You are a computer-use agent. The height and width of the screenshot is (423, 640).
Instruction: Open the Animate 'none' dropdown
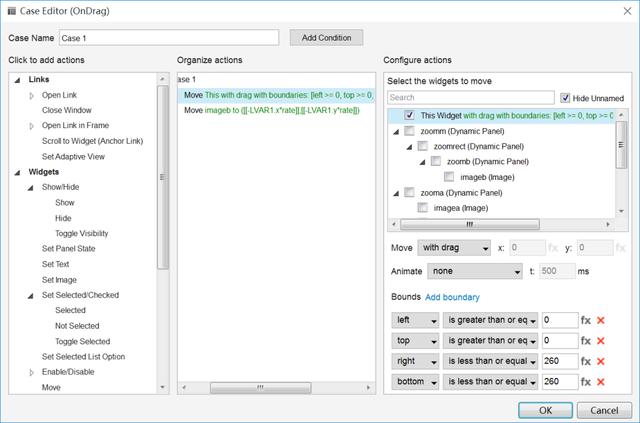[x=475, y=271]
